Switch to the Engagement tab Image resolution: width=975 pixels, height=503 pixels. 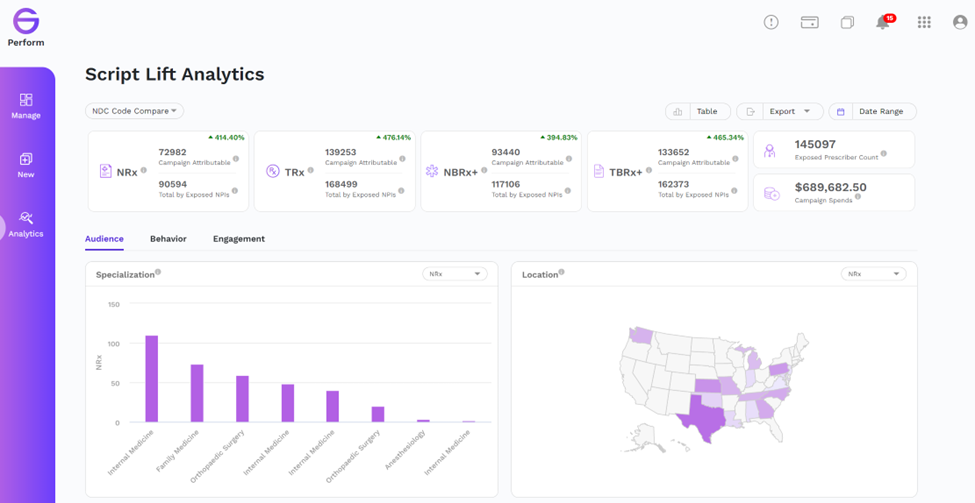[x=239, y=239]
